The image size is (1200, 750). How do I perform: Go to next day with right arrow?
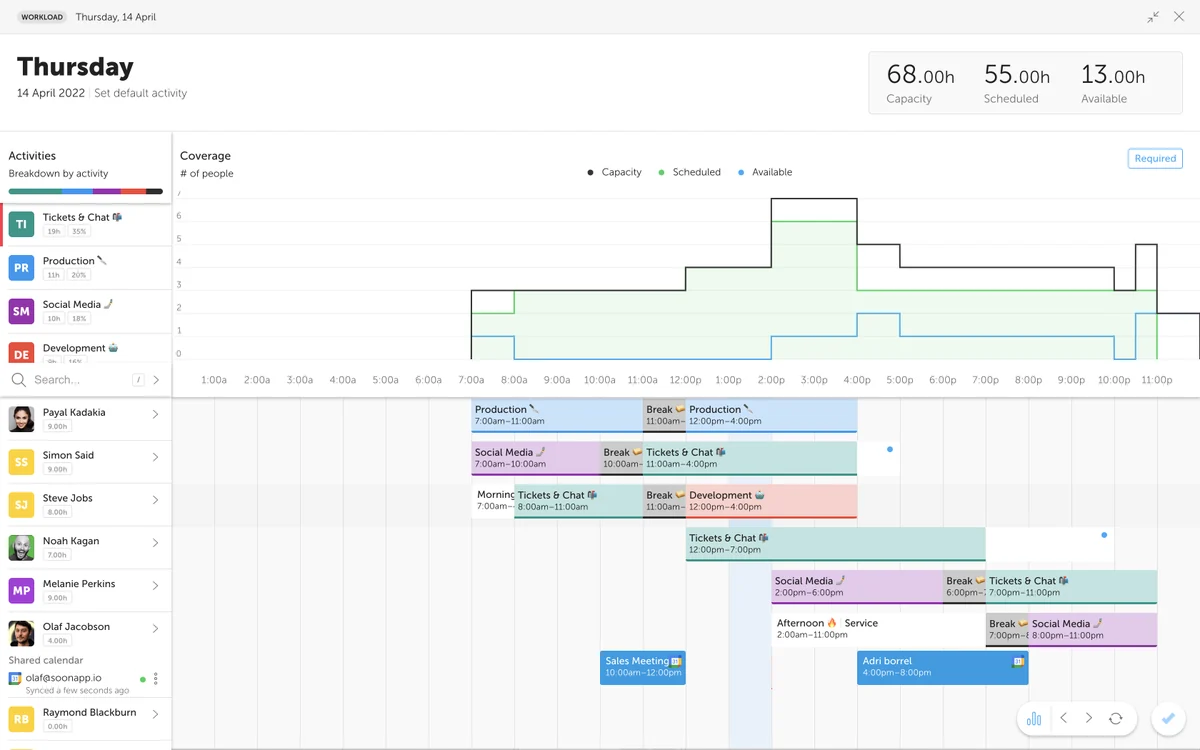point(1089,719)
